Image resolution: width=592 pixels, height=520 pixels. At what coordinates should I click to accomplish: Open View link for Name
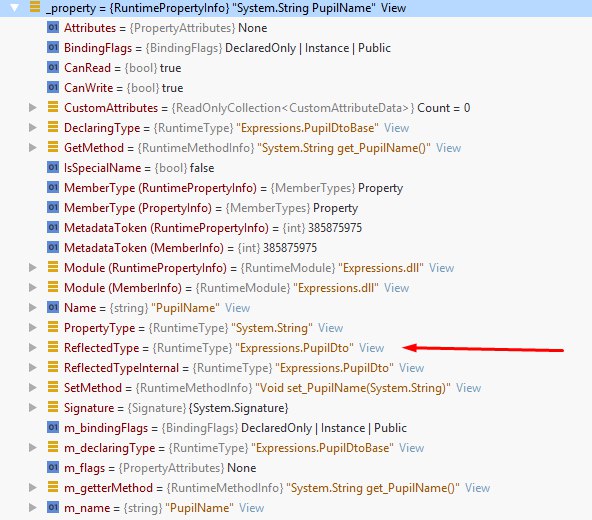point(237,308)
